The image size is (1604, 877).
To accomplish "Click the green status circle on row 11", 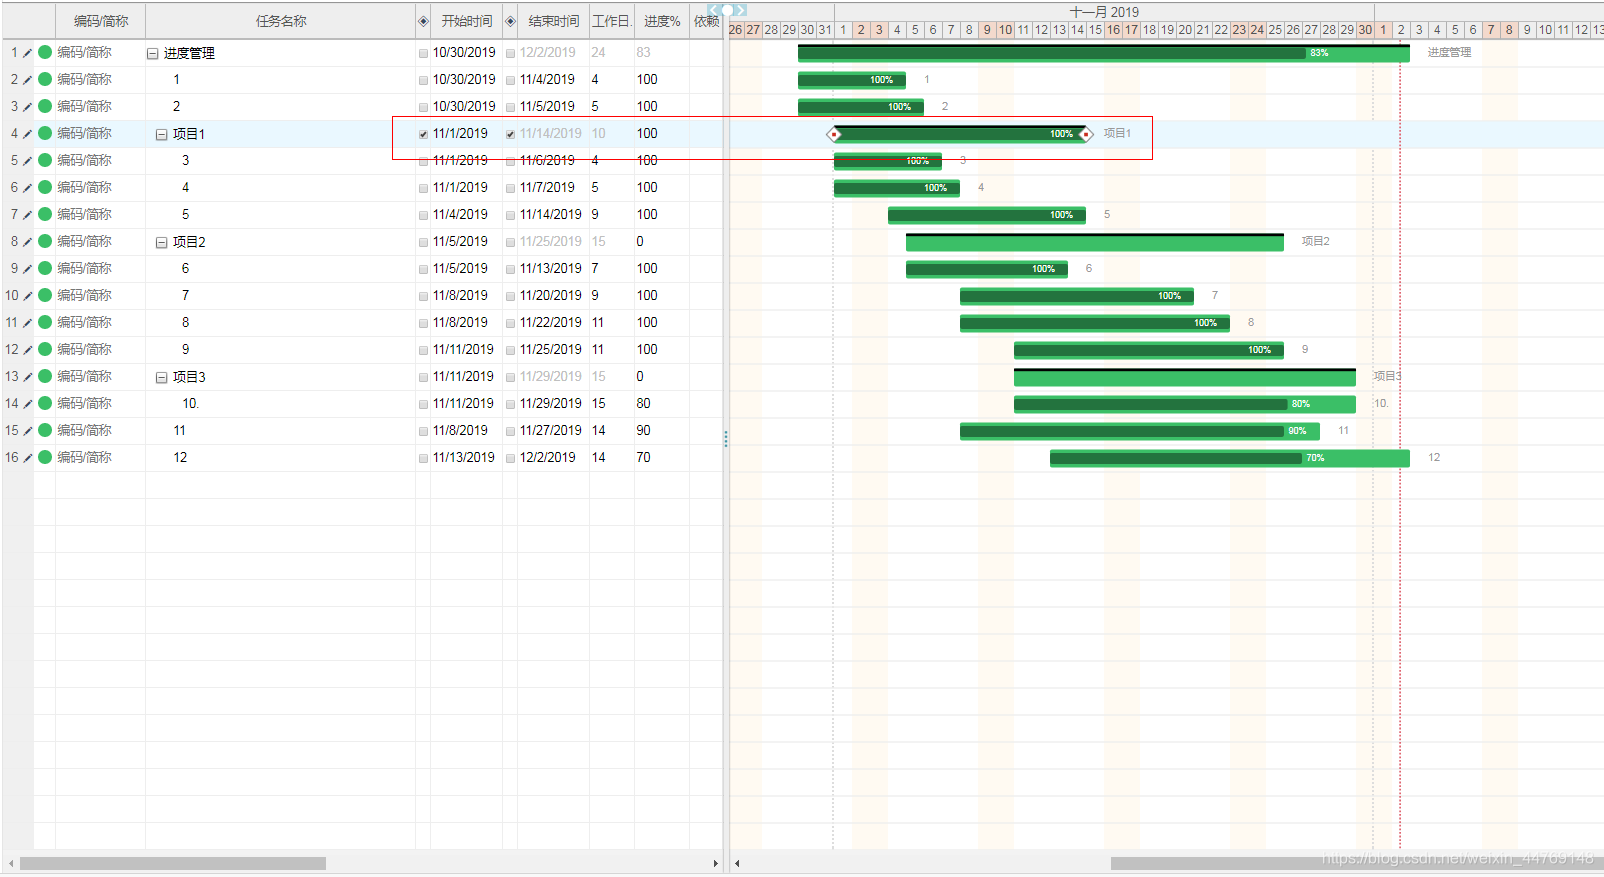I will pos(45,322).
